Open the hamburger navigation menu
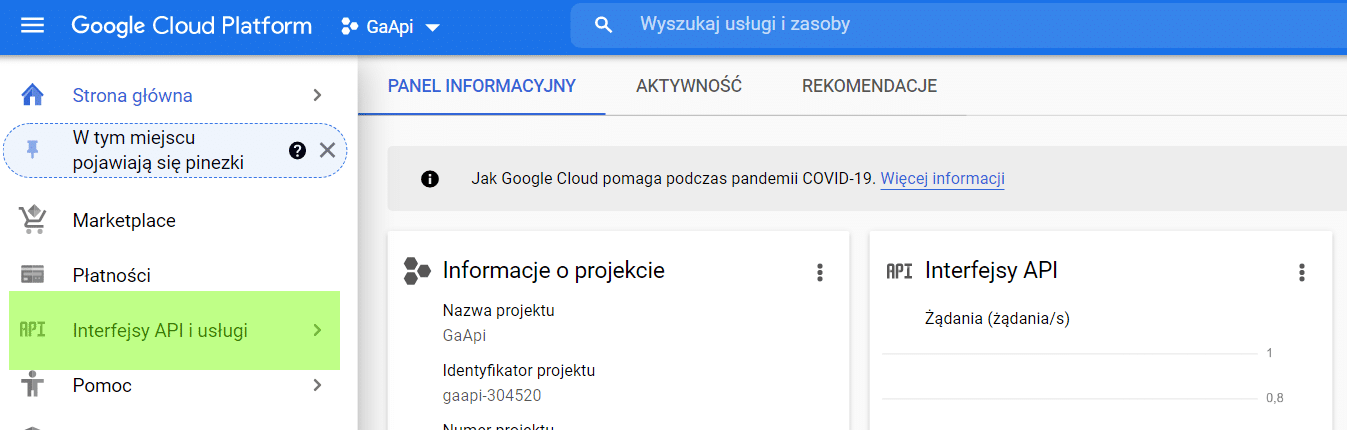This screenshot has width=1347, height=430. pyautogui.click(x=33, y=26)
